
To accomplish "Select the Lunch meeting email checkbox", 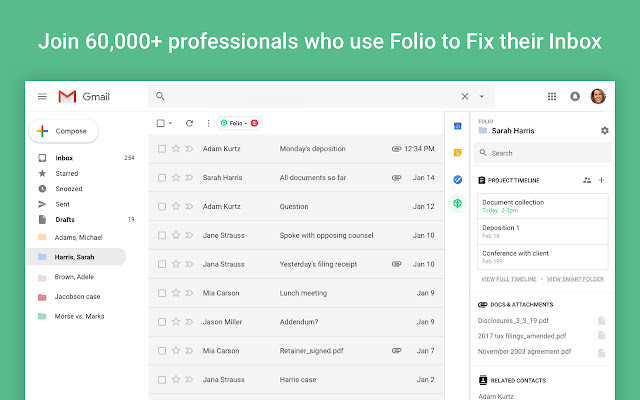I will 162,293.
